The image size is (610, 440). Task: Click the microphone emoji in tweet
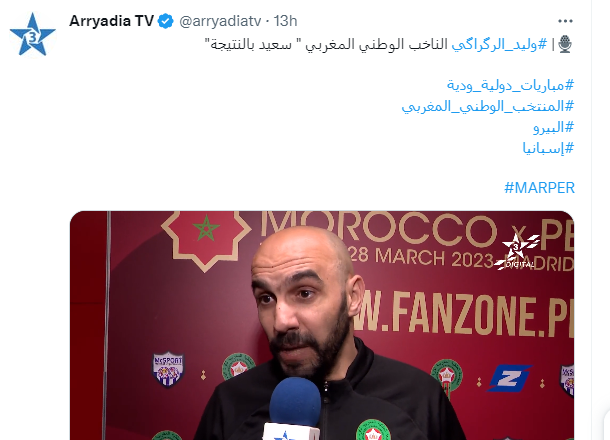pos(565,44)
